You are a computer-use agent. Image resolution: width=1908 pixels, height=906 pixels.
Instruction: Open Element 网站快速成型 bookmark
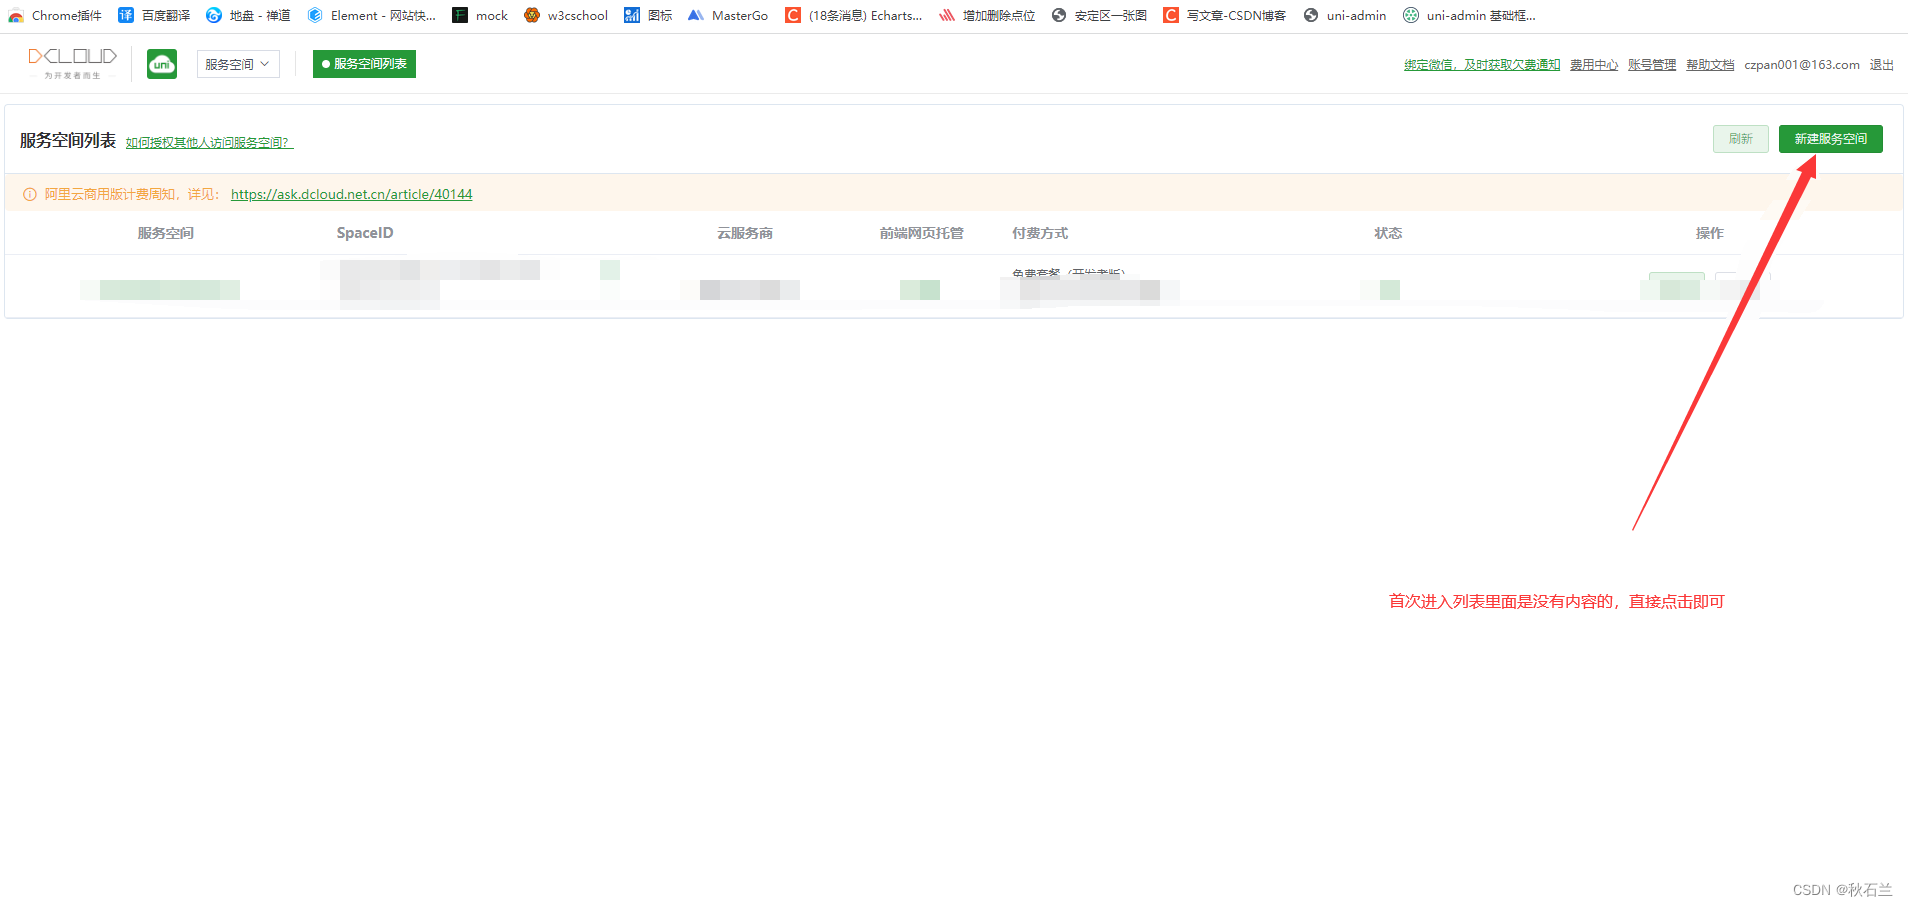click(x=372, y=15)
